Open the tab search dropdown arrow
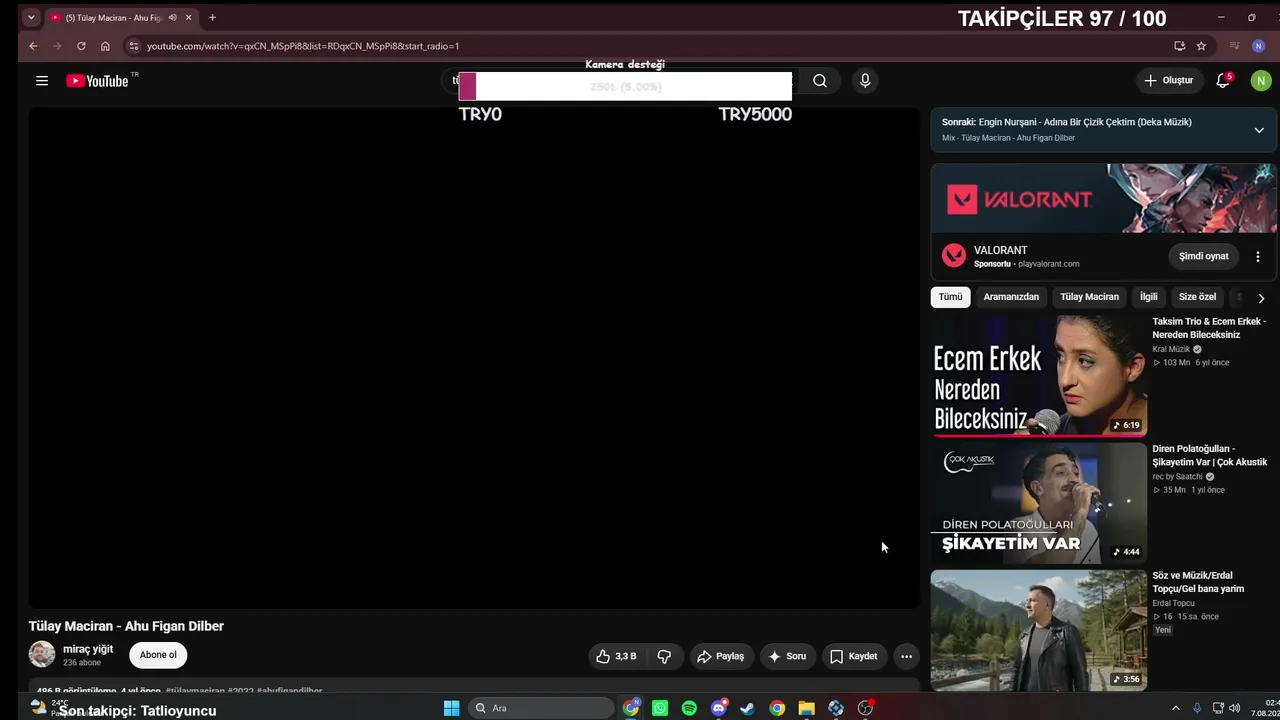The width and height of the screenshot is (1280, 720). pyautogui.click(x=31, y=17)
